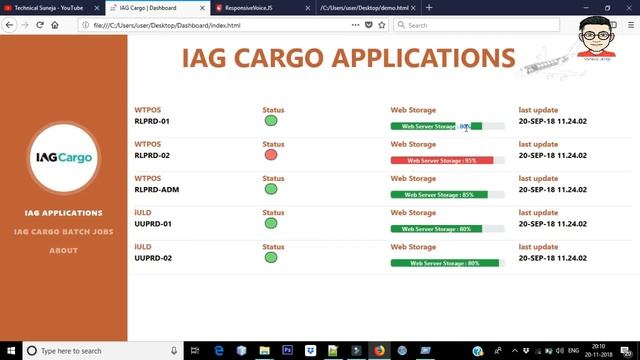Click RLPRD-01 web storage progress bar
Image resolution: width=640 pixels, height=360 pixels.
447,126
